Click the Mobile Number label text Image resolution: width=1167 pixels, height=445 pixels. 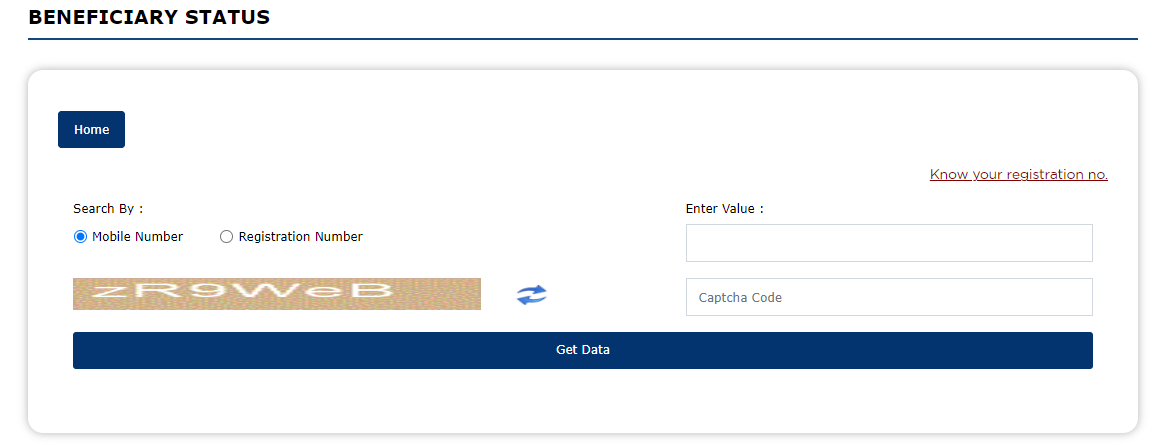[138, 237]
